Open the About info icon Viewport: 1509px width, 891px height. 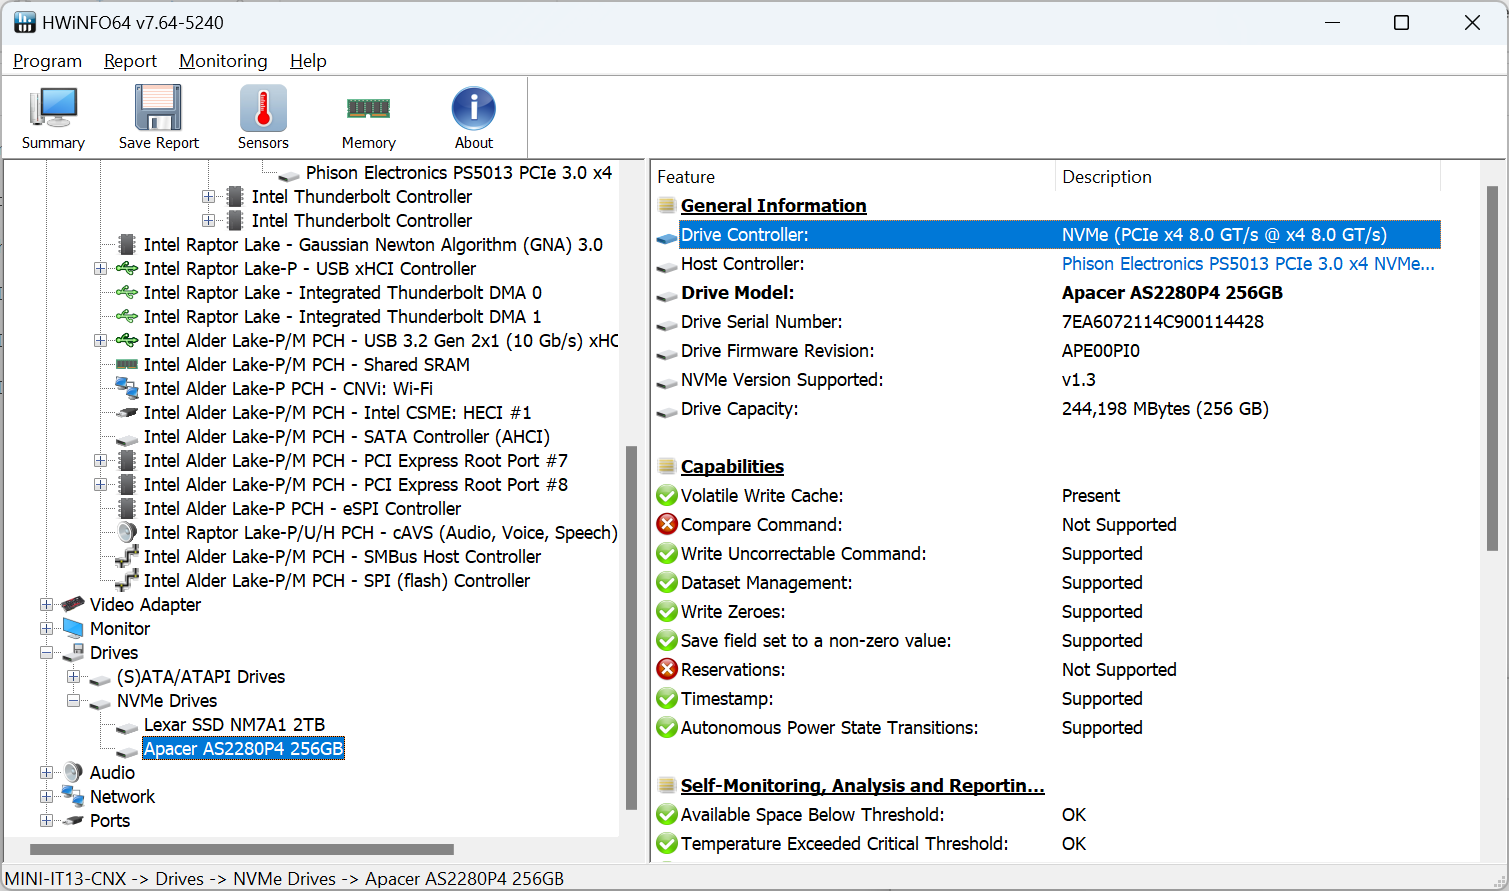473,108
